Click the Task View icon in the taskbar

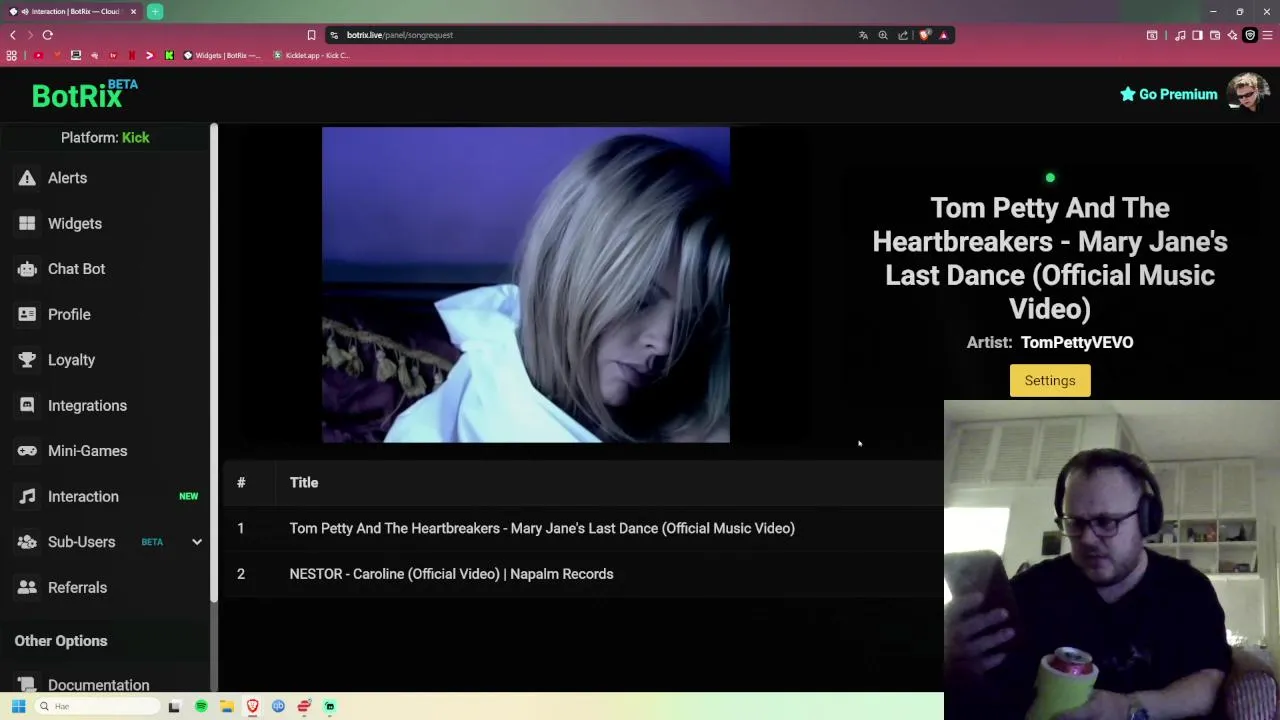174,706
